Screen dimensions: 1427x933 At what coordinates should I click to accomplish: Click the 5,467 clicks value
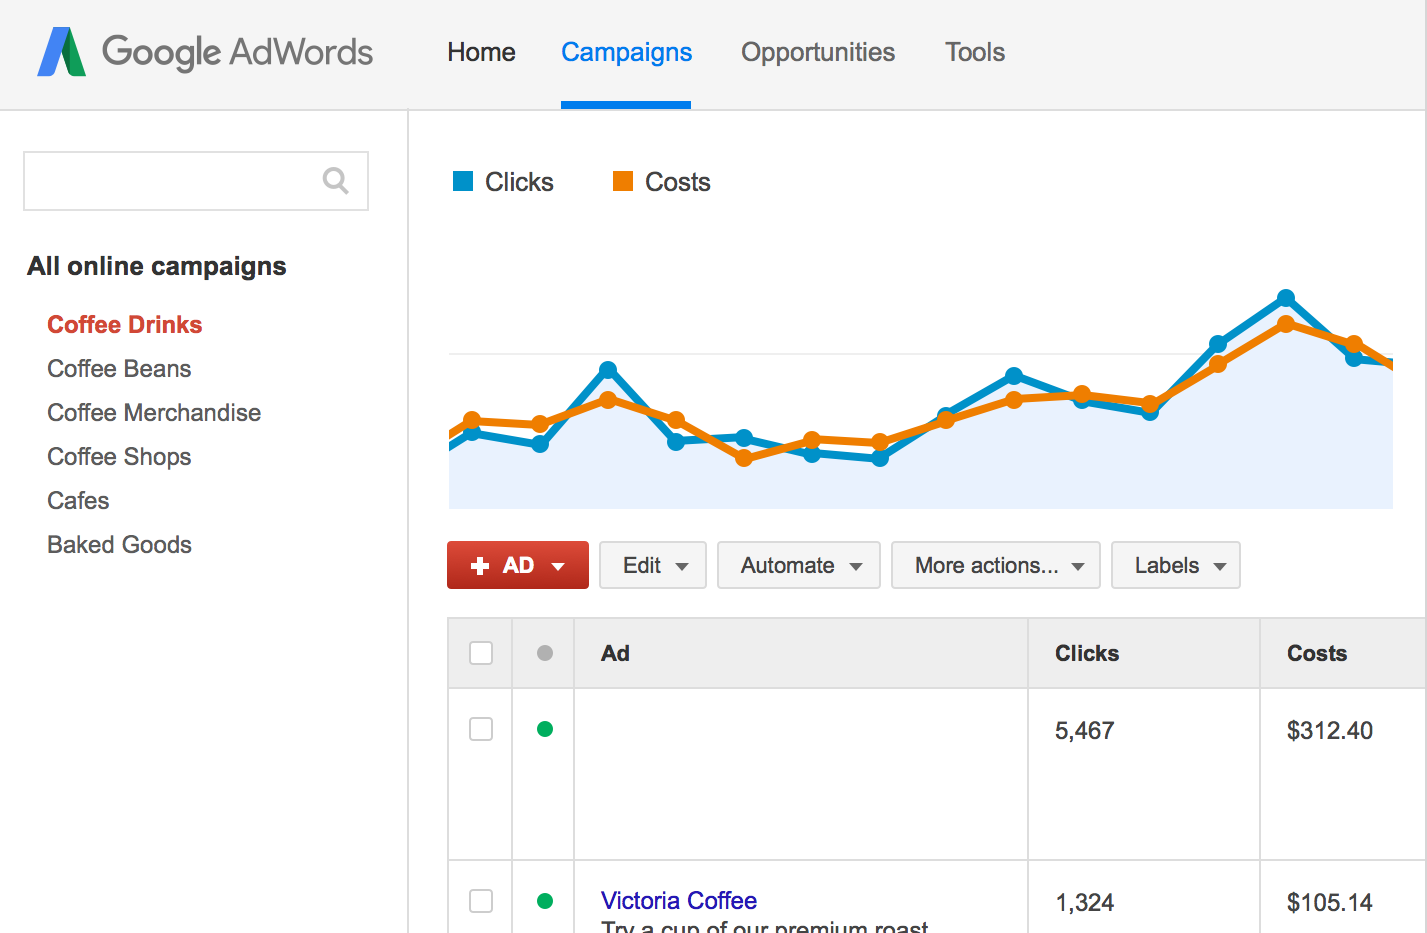(x=1085, y=731)
